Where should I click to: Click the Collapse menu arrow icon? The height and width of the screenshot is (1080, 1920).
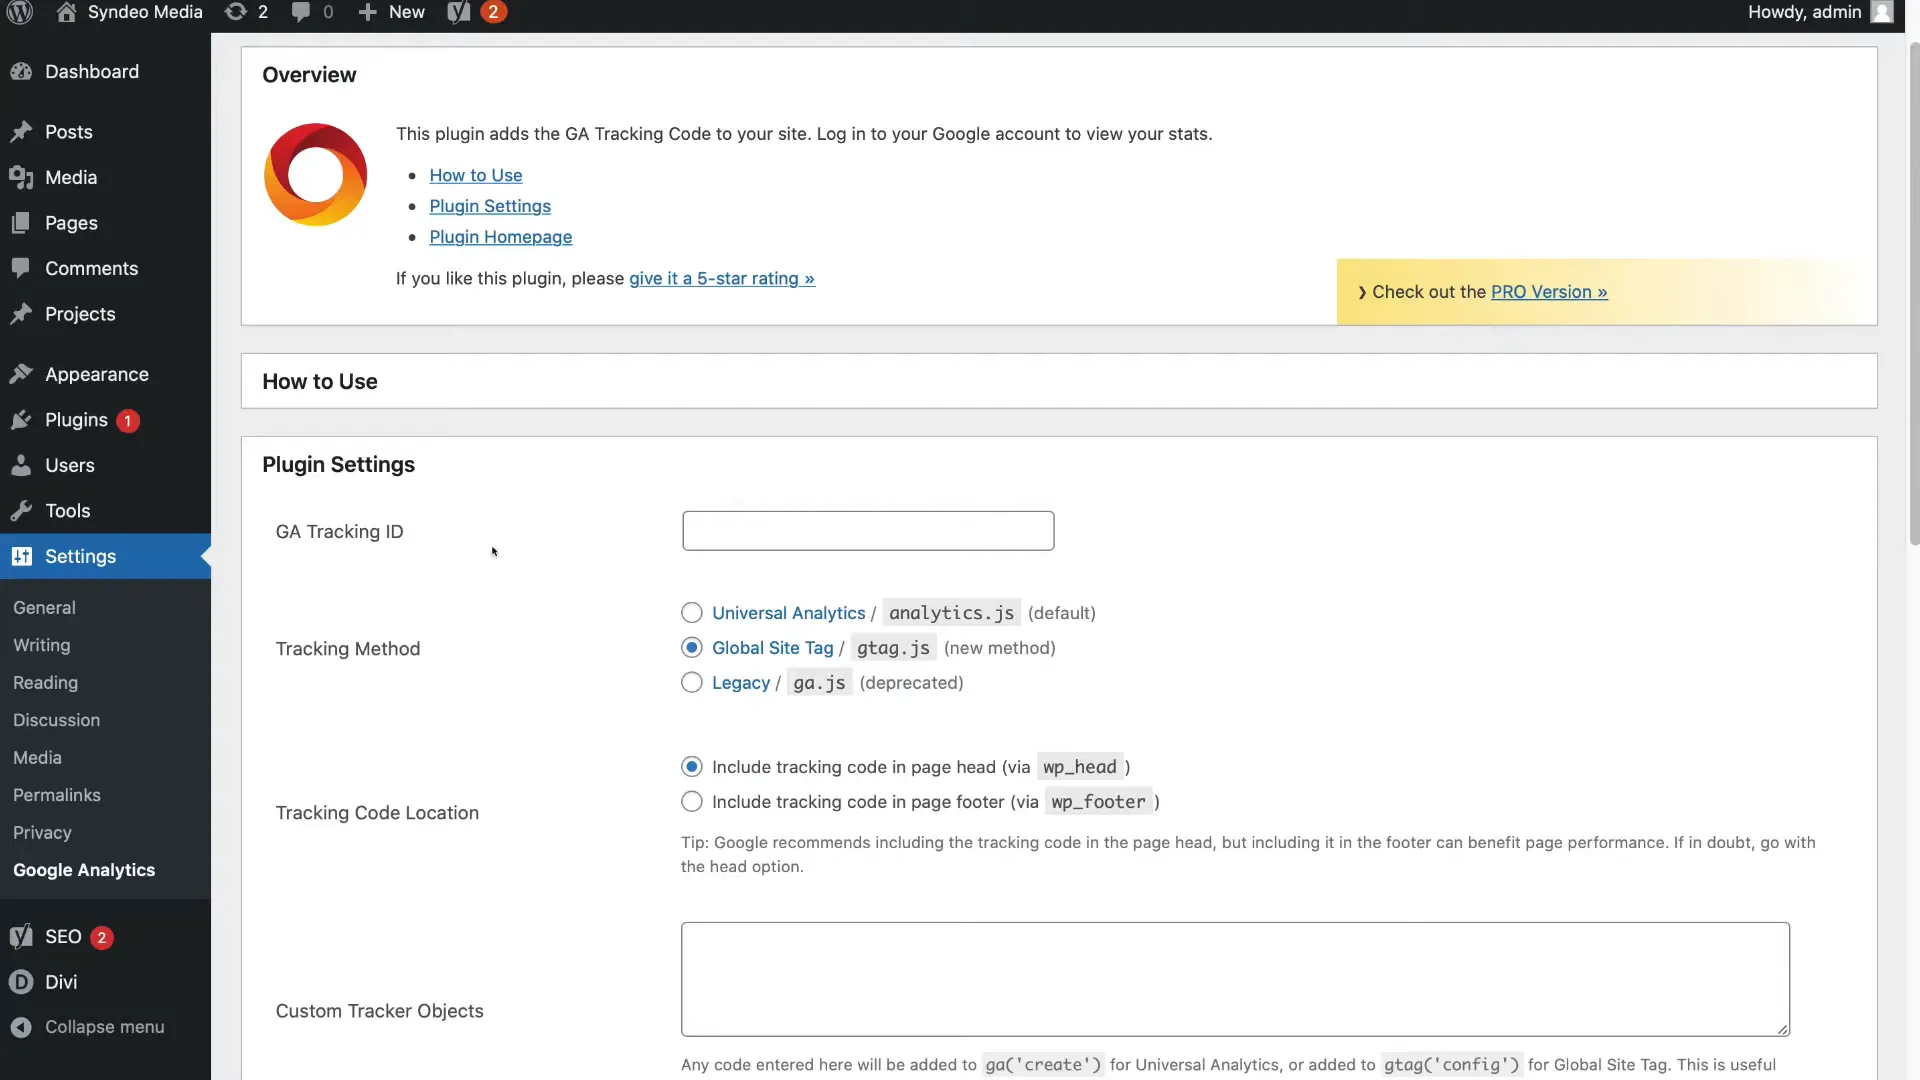pyautogui.click(x=21, y=1027)
